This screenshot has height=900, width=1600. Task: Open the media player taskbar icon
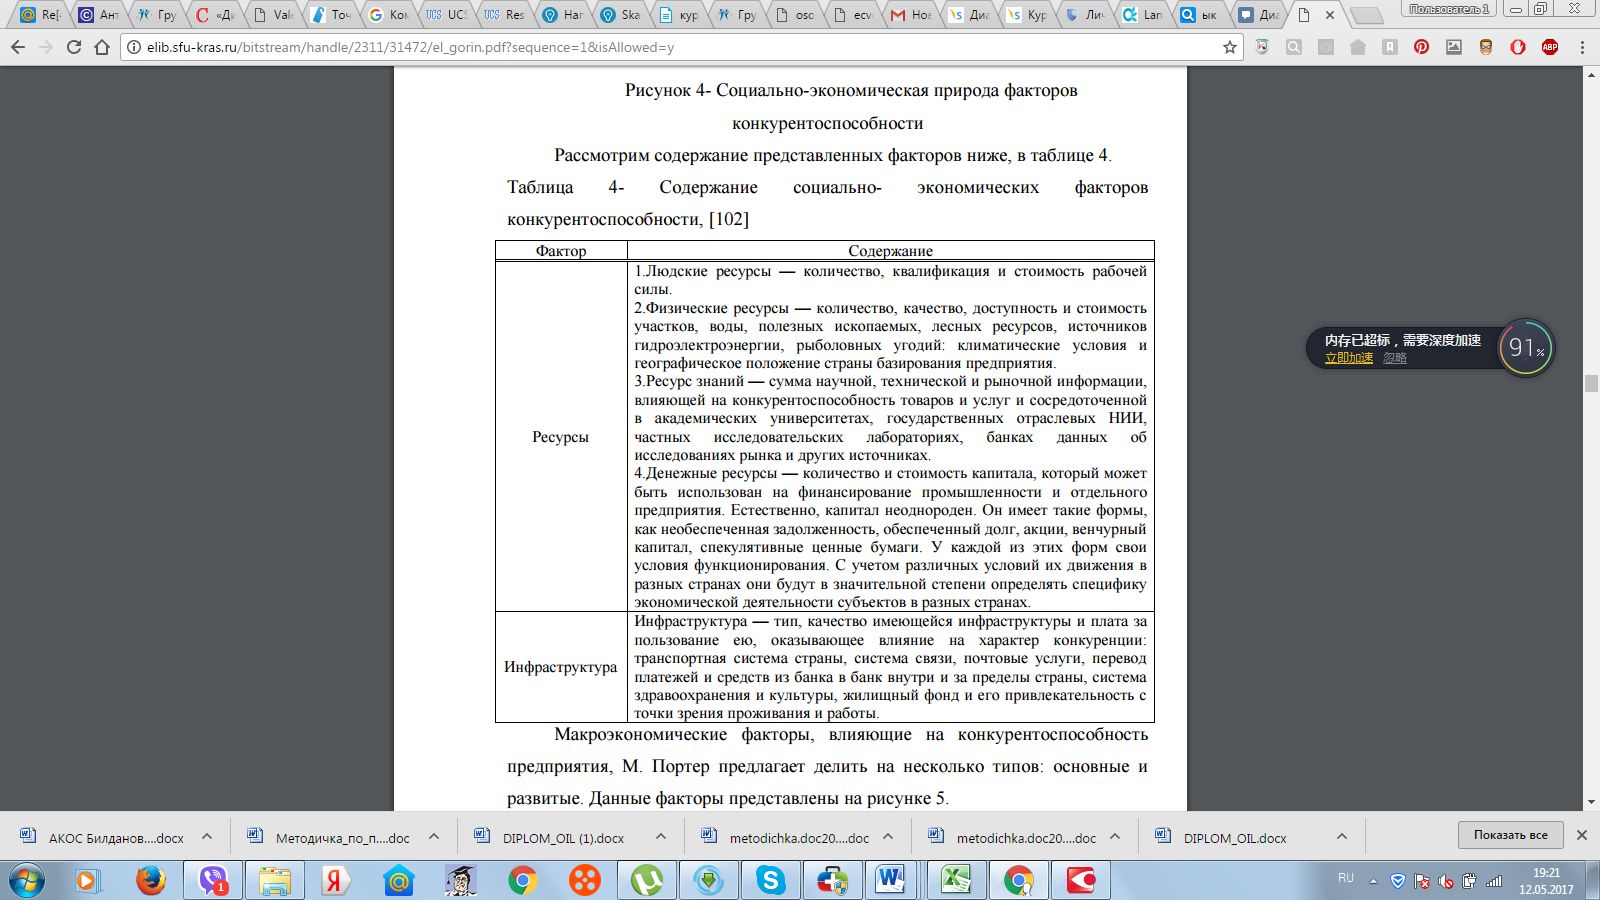(87, 881)
